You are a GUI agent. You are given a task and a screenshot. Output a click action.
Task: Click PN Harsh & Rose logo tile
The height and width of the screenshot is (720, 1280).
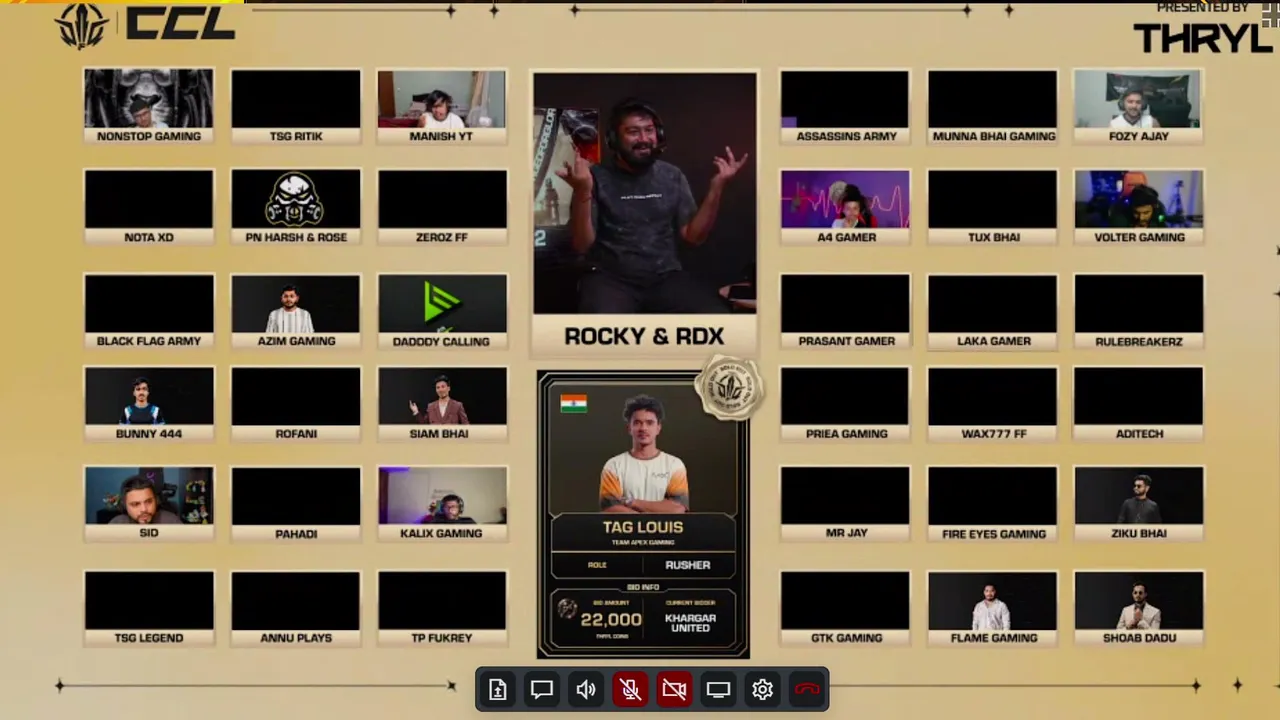coord(296,207)
